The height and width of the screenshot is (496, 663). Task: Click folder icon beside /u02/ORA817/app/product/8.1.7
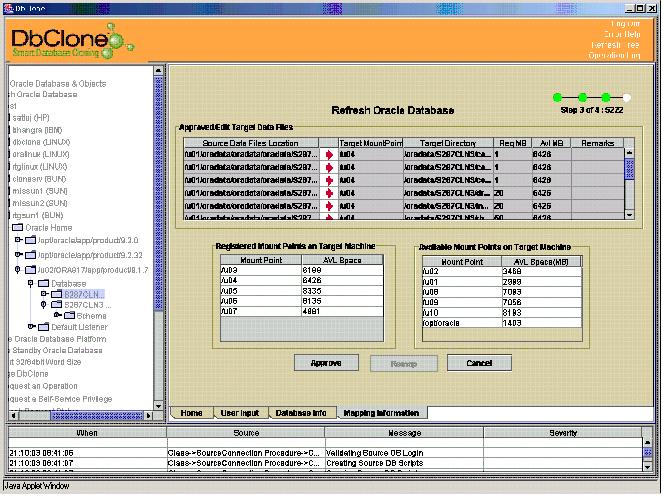[x=30, y=270]
